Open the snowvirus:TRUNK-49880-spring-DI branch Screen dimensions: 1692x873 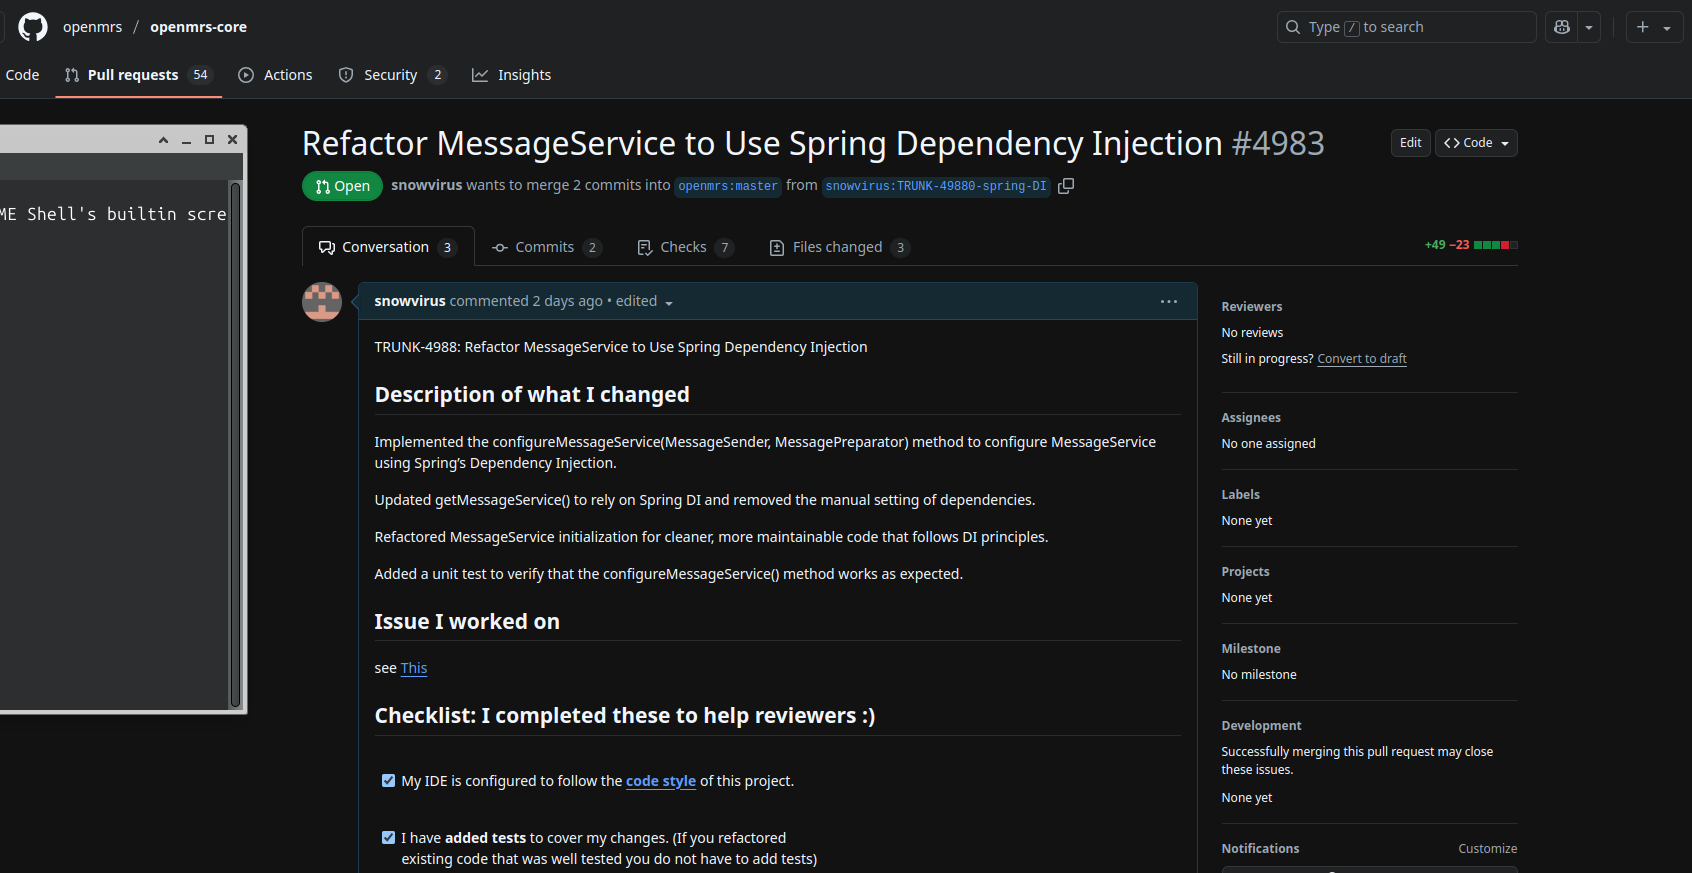pos(936,186)
